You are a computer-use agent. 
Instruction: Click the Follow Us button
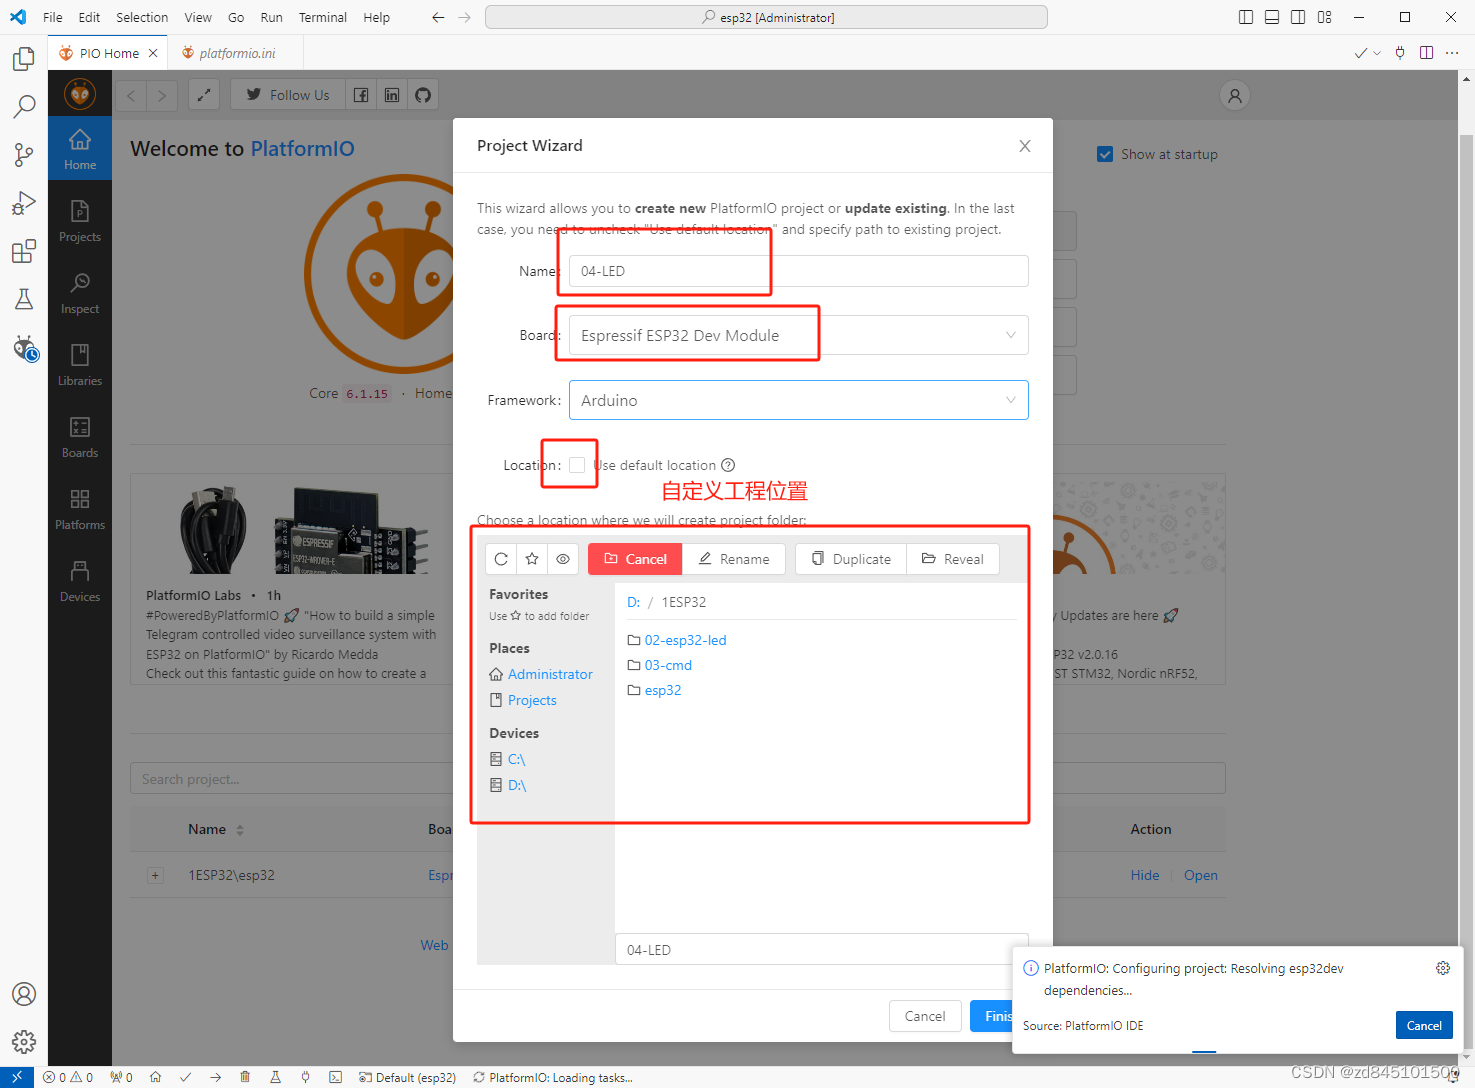pyautogui.click(x=288, y=95)
